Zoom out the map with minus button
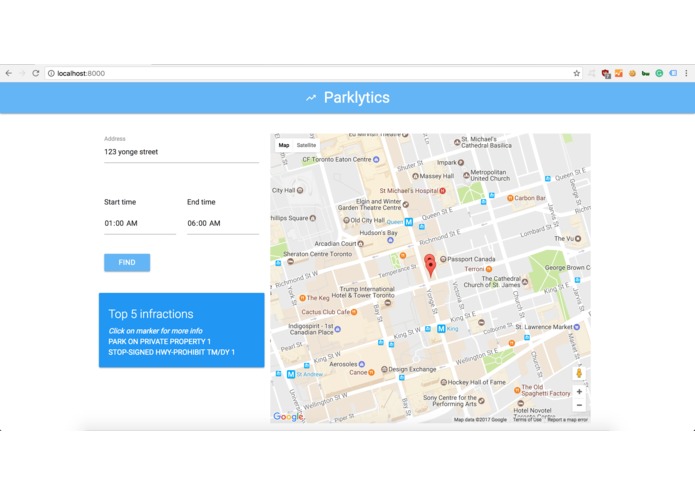 [x=579, y=405]
